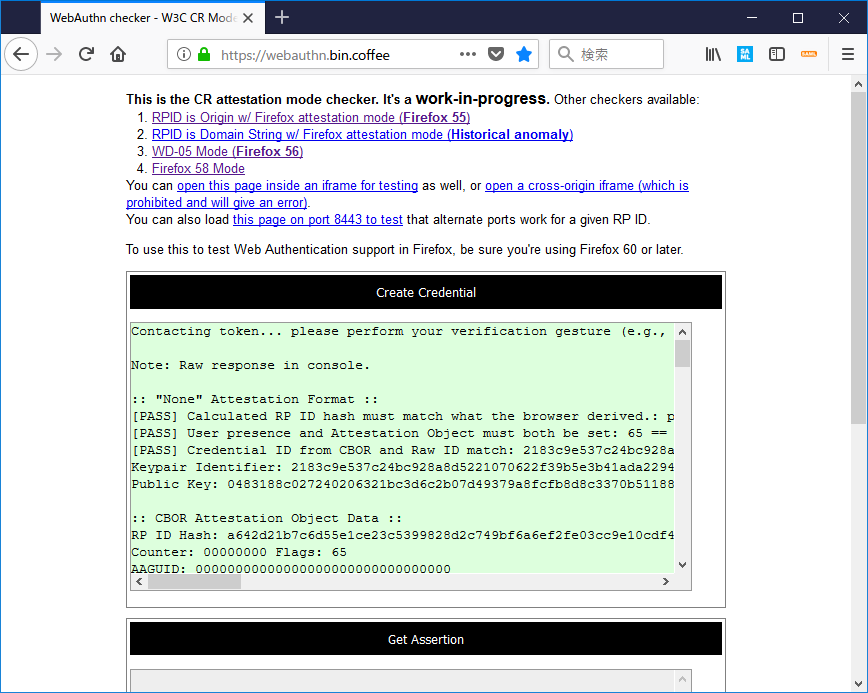The height and width of the screenshot is (693, 868).
Task: Click the orange SAML tracer extension icon
Action: (x=809, y=54)
